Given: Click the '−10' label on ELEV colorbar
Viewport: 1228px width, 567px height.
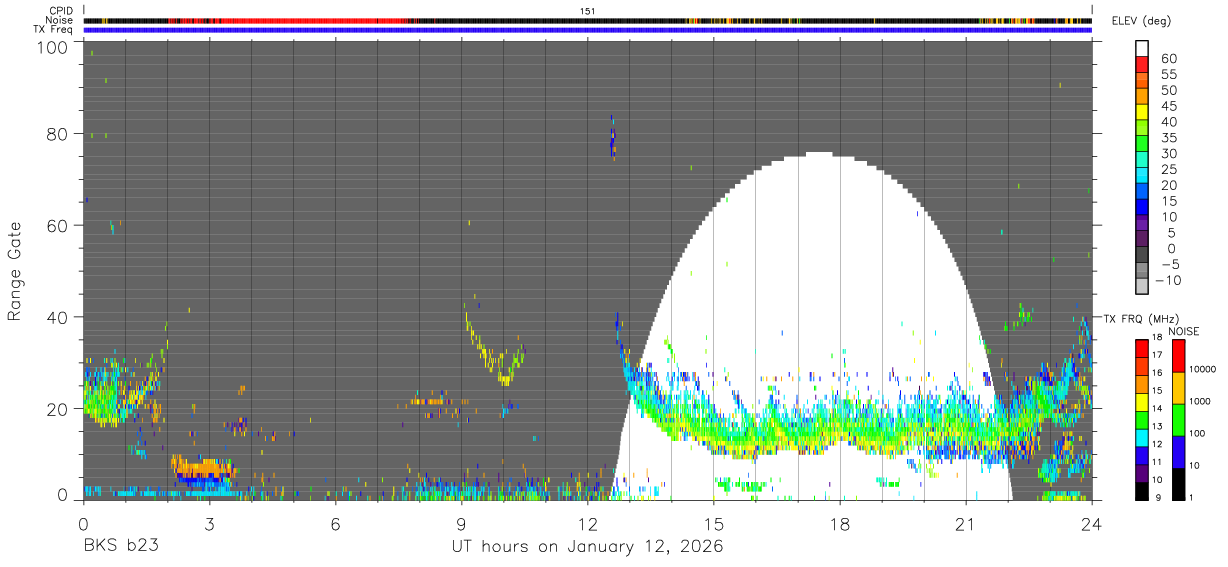Looking at the screenshot, I should (1170, 280).
